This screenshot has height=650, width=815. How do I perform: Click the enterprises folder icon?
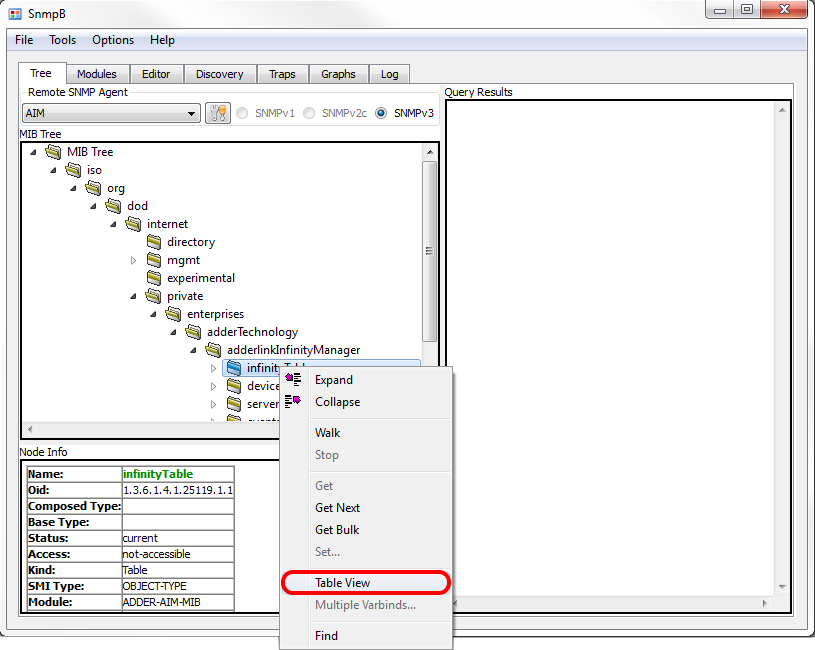coord(173,314)
